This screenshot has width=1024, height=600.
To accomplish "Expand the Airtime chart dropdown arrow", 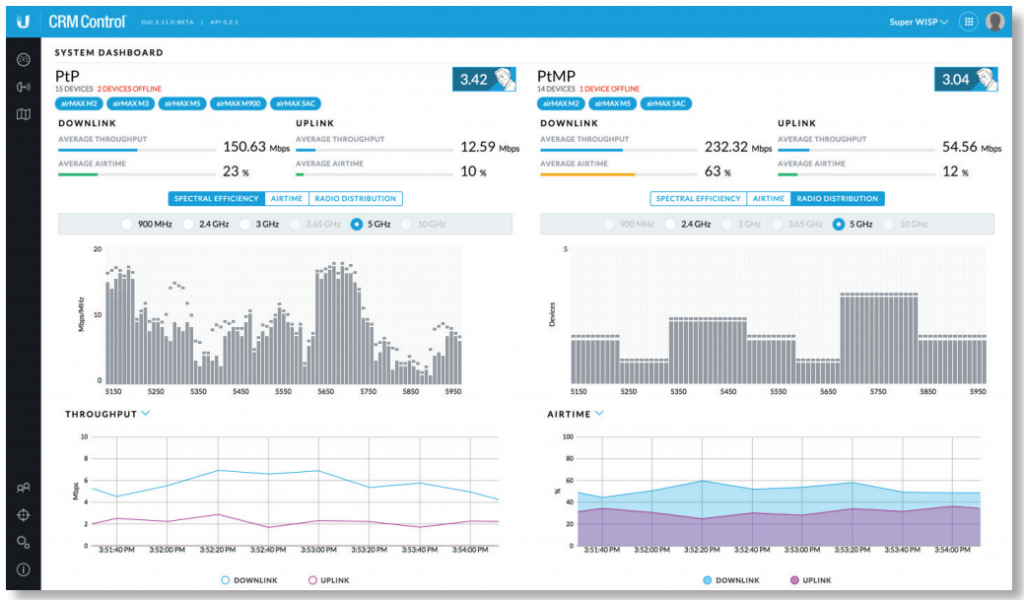I will tap(599, 412).
